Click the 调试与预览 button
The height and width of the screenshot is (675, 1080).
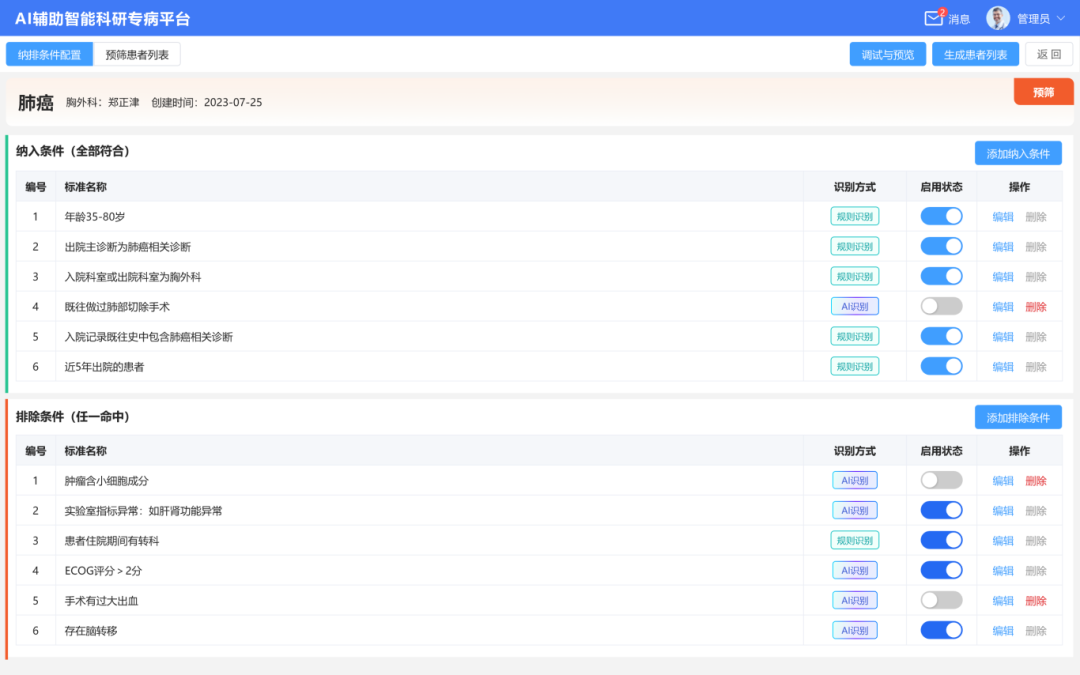click(888, 55)
